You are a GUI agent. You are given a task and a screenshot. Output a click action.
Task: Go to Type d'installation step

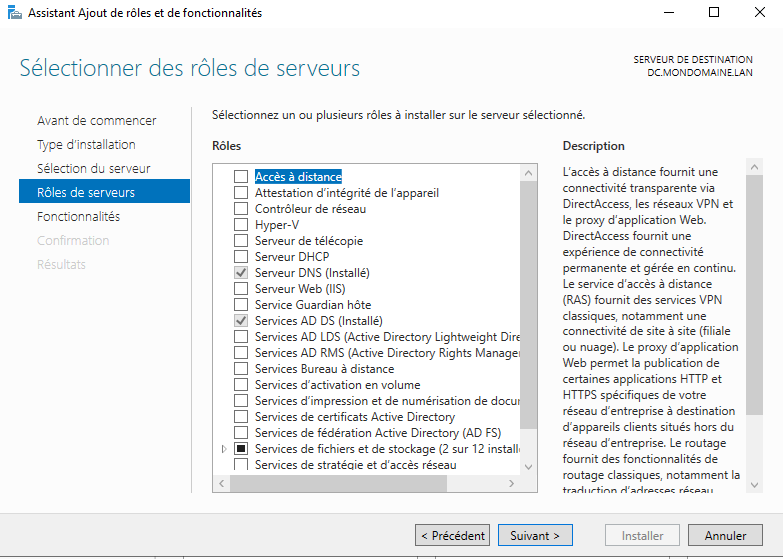[x=86, y=144]
